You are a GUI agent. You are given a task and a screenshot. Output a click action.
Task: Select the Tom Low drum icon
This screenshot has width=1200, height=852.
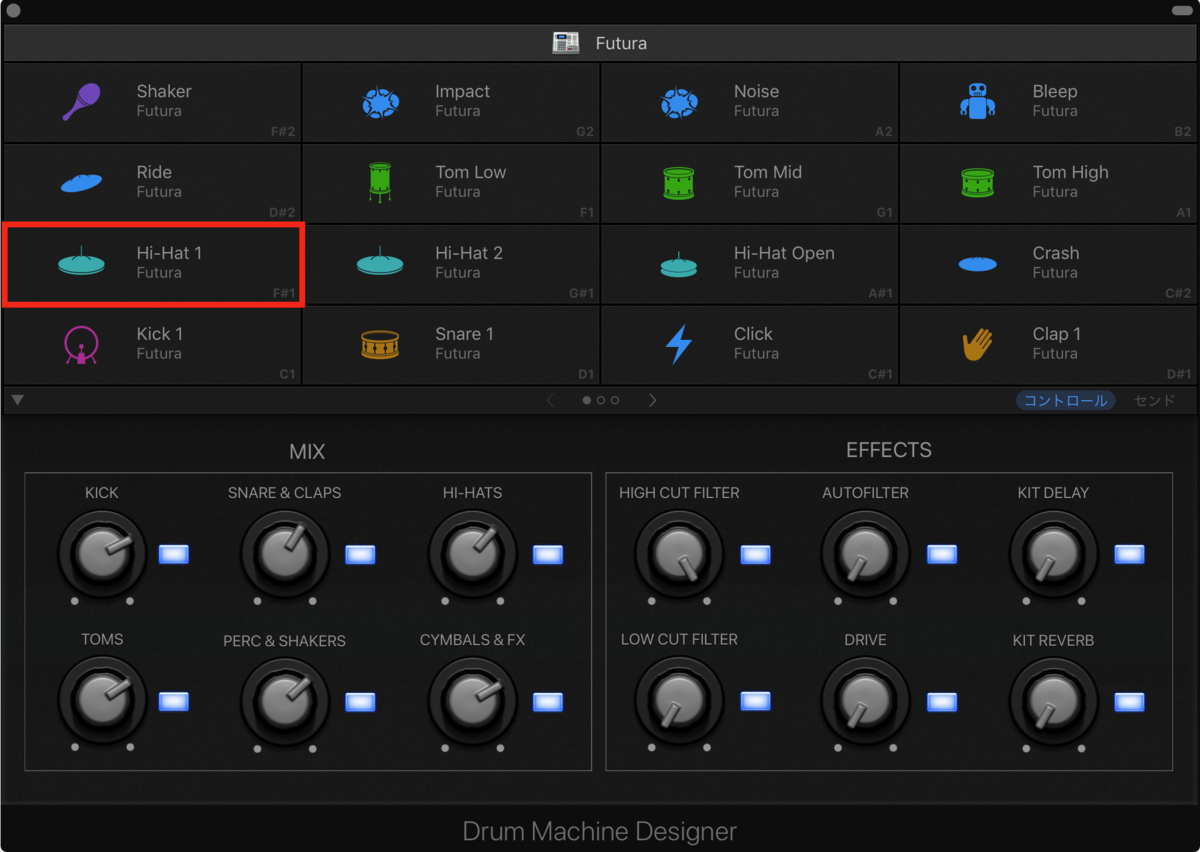coord(380,183)
